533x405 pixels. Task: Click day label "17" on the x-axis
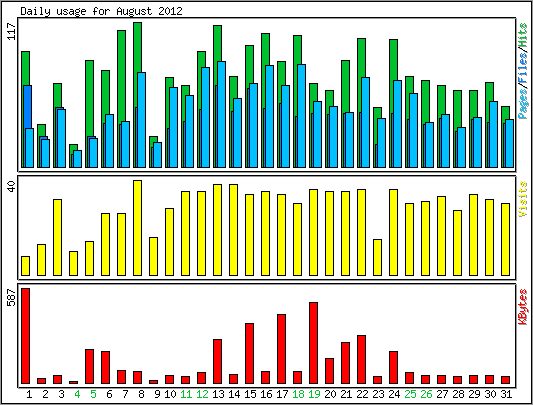(282, 394)
